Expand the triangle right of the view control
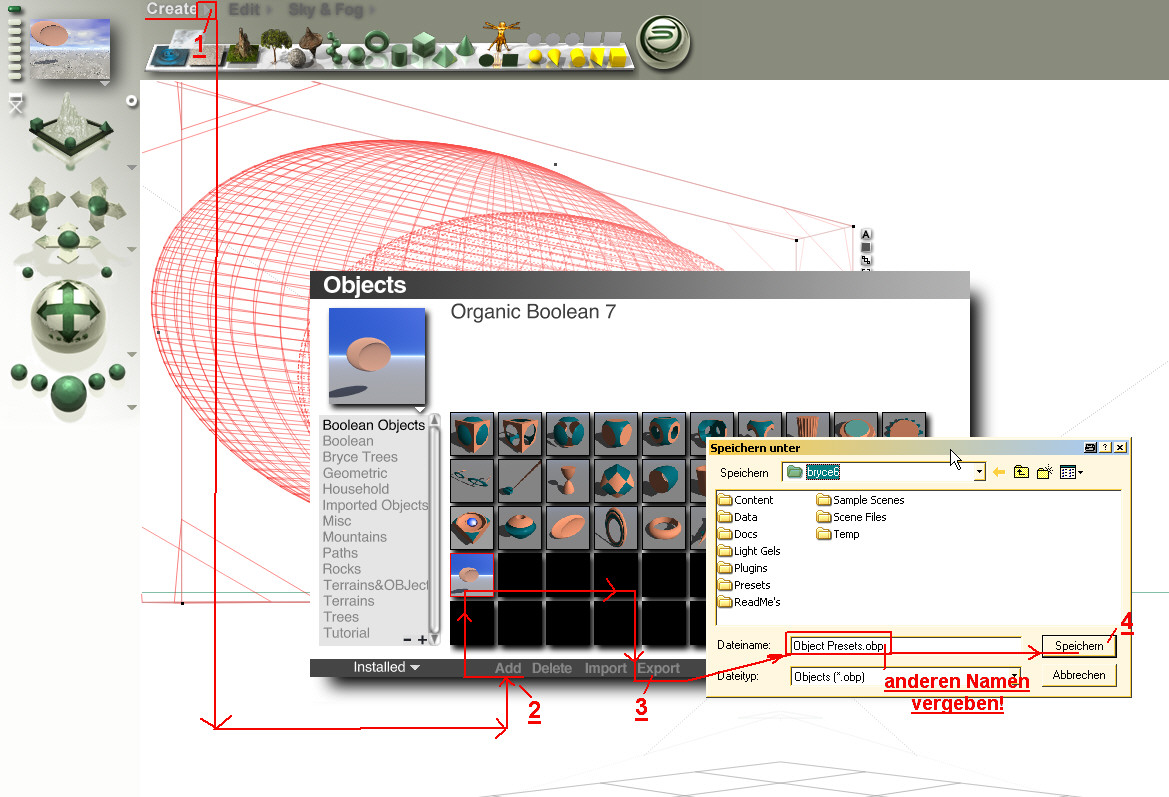 [132, 168]
